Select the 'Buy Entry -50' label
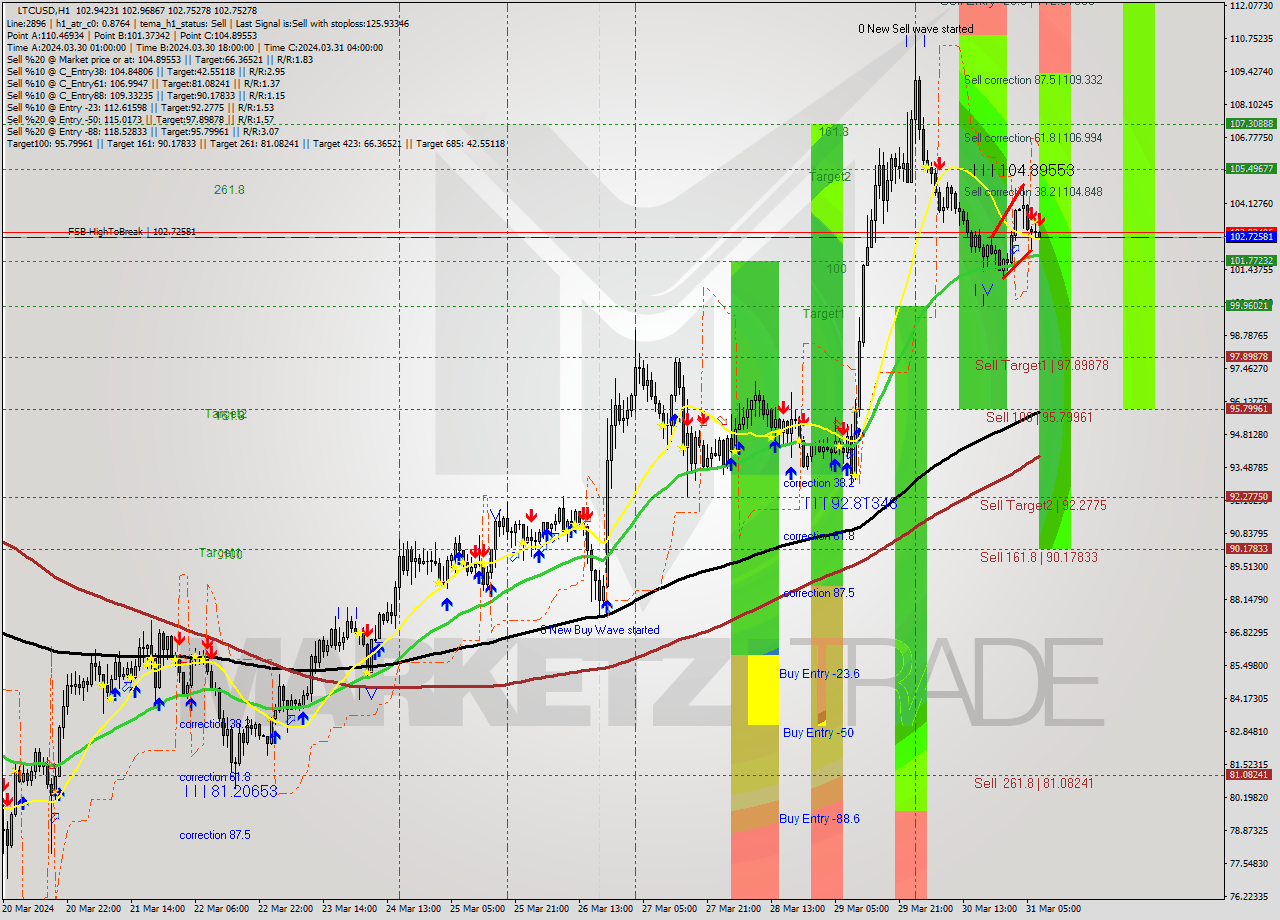The height and width of the screenshot is (920, 1280). click(x=818, y=733)
